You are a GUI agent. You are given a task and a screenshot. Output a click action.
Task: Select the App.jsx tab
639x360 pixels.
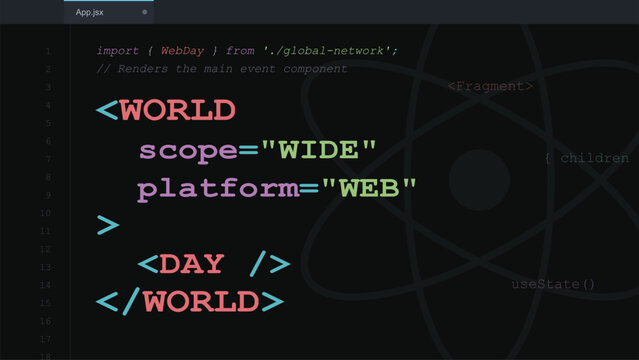coord(108,12)
